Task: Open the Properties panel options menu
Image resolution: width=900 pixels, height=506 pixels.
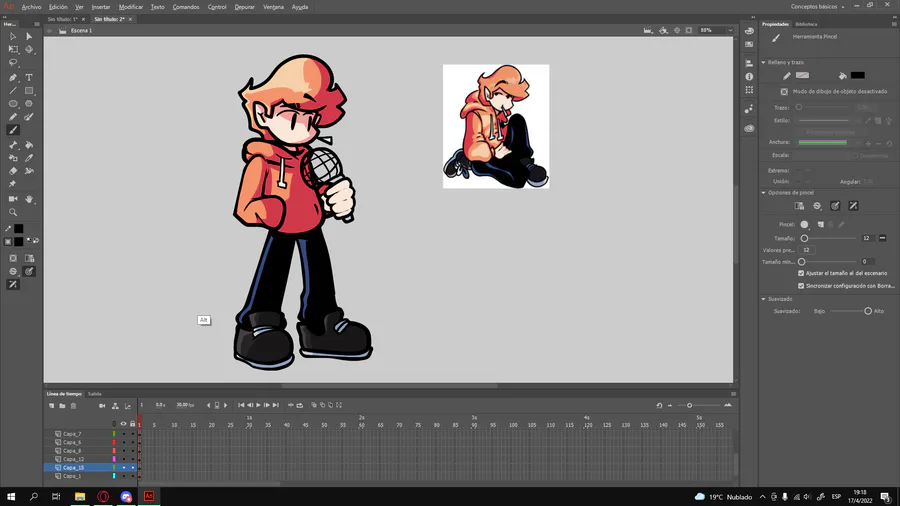Action: [x=894, y=24]
